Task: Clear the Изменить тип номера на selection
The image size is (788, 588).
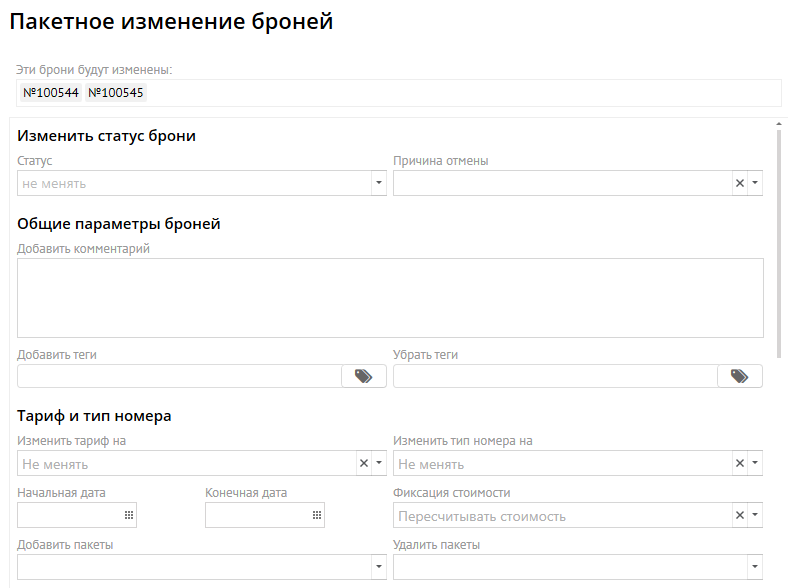Action: click(x=740, y=463)
